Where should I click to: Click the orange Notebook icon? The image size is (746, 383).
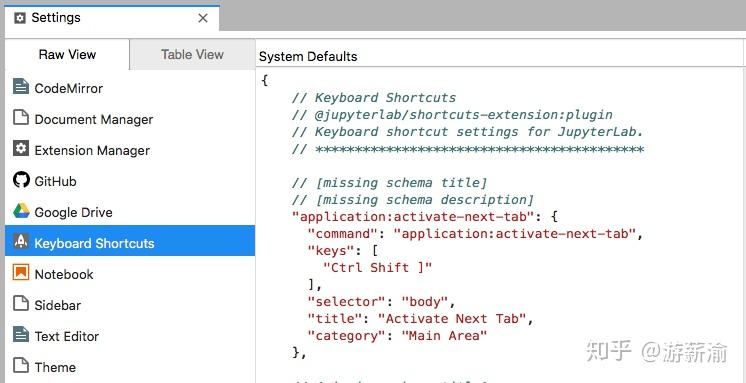(20, 273)
